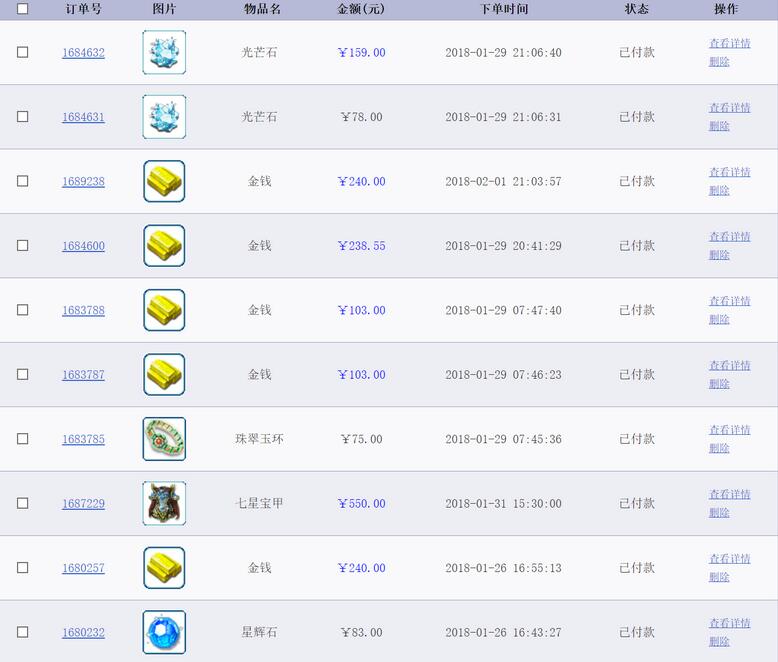The height and width of the screenshot is (662, 778).
Task: Click the gold bar icon for order 1680257
Action: pyautogui.click(x=164, y=568)
